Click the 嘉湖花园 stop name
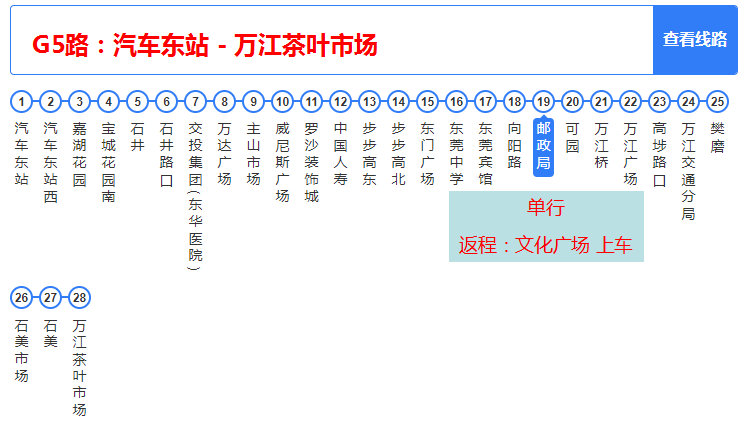Viewport: 746px width, 428px height. (79, 154)
